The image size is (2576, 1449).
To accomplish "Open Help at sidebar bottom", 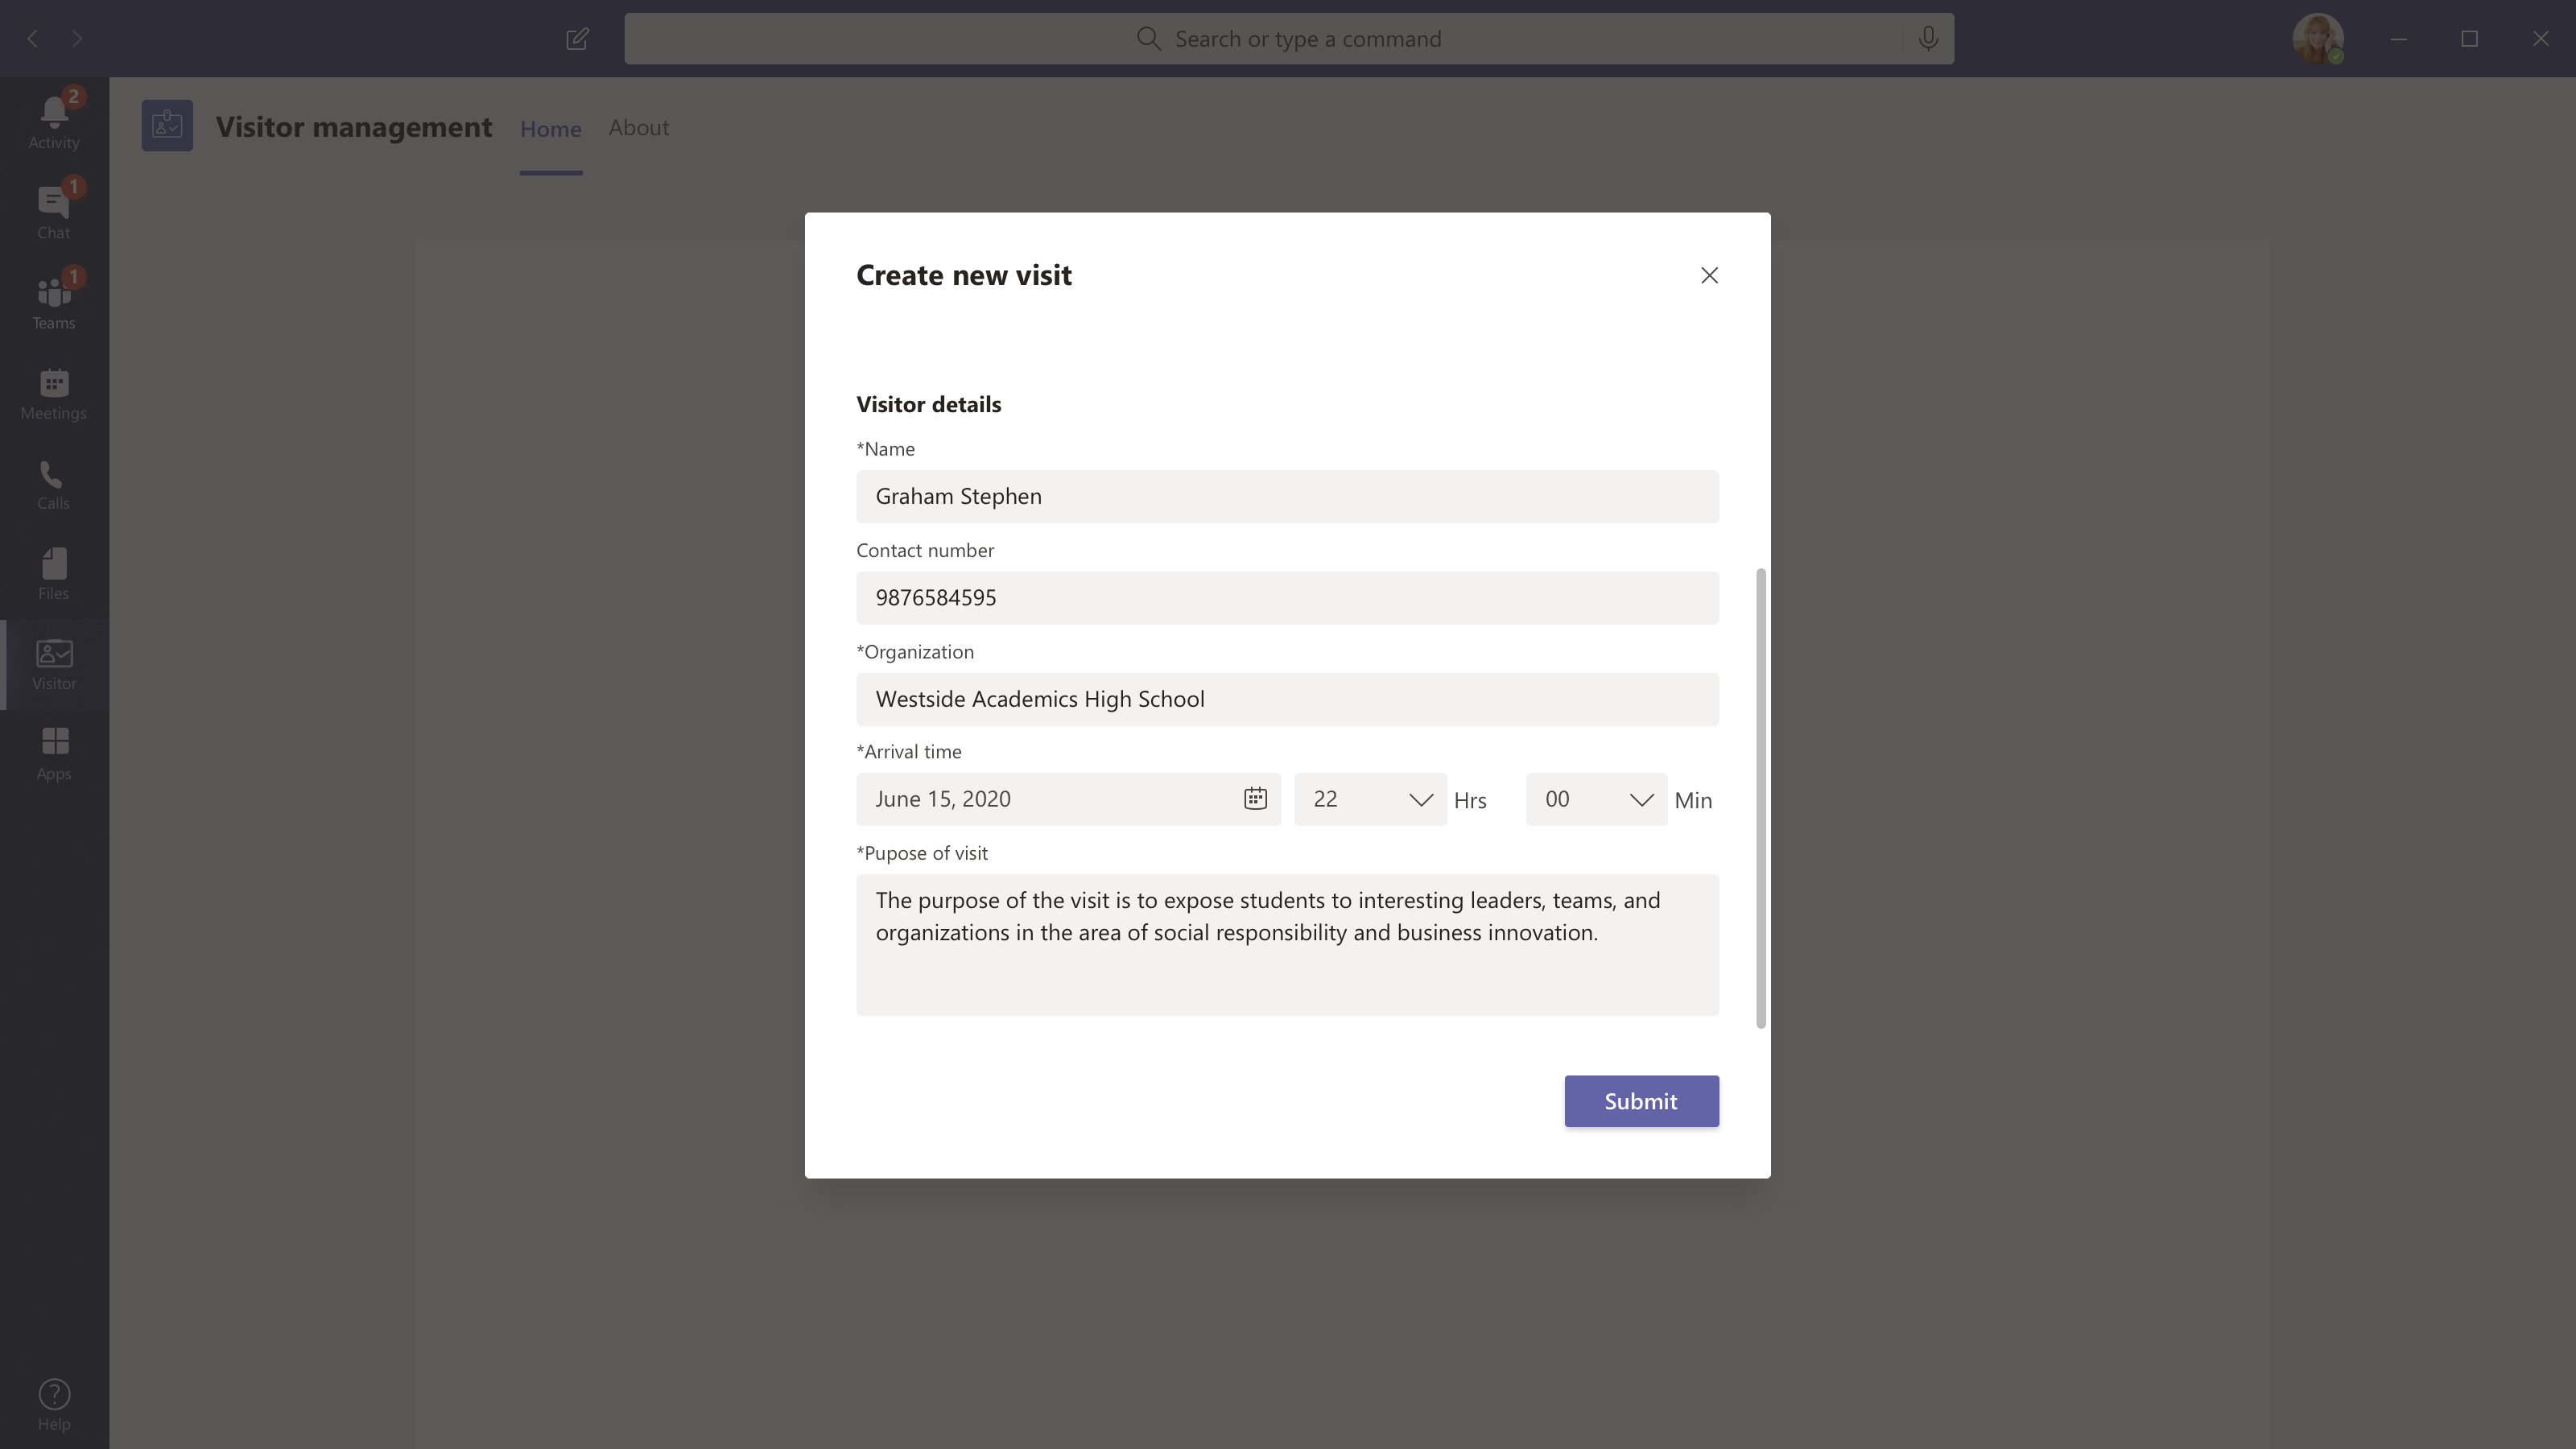I will (54, 1404).
